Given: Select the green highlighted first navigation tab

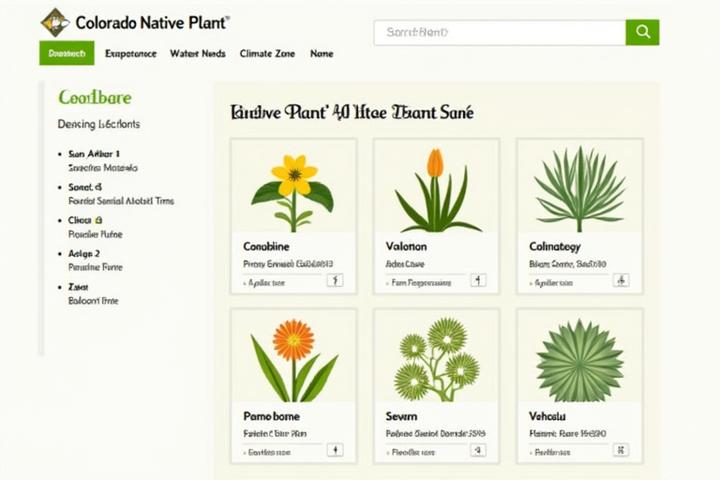Looking at the screenshot, I should [66, 53].
